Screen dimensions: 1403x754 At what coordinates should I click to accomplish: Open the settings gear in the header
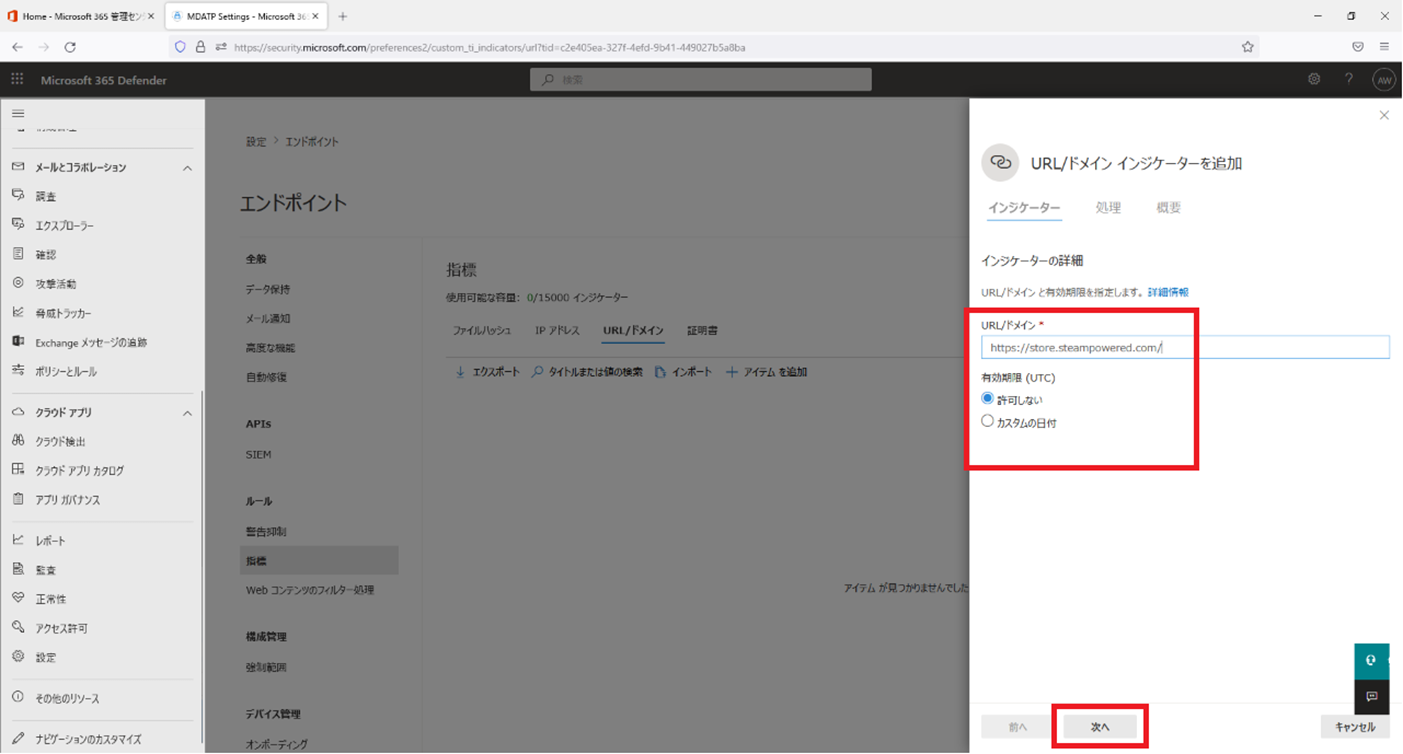point(1314,80)
